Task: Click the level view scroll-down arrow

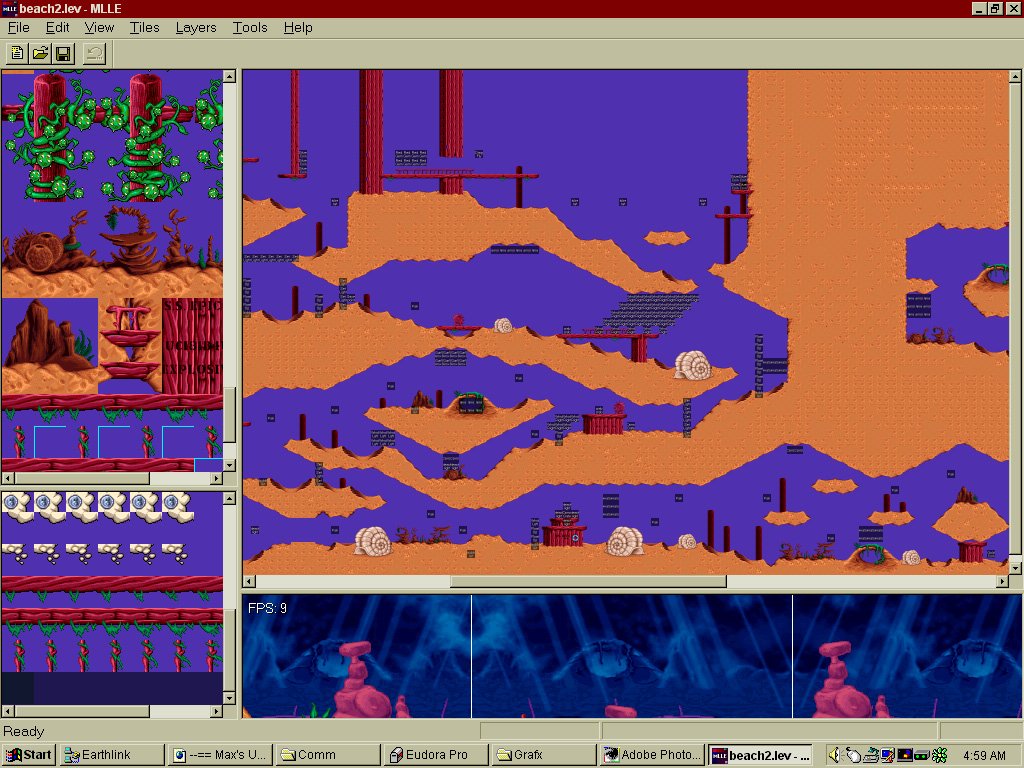Action: point(1016,568)
